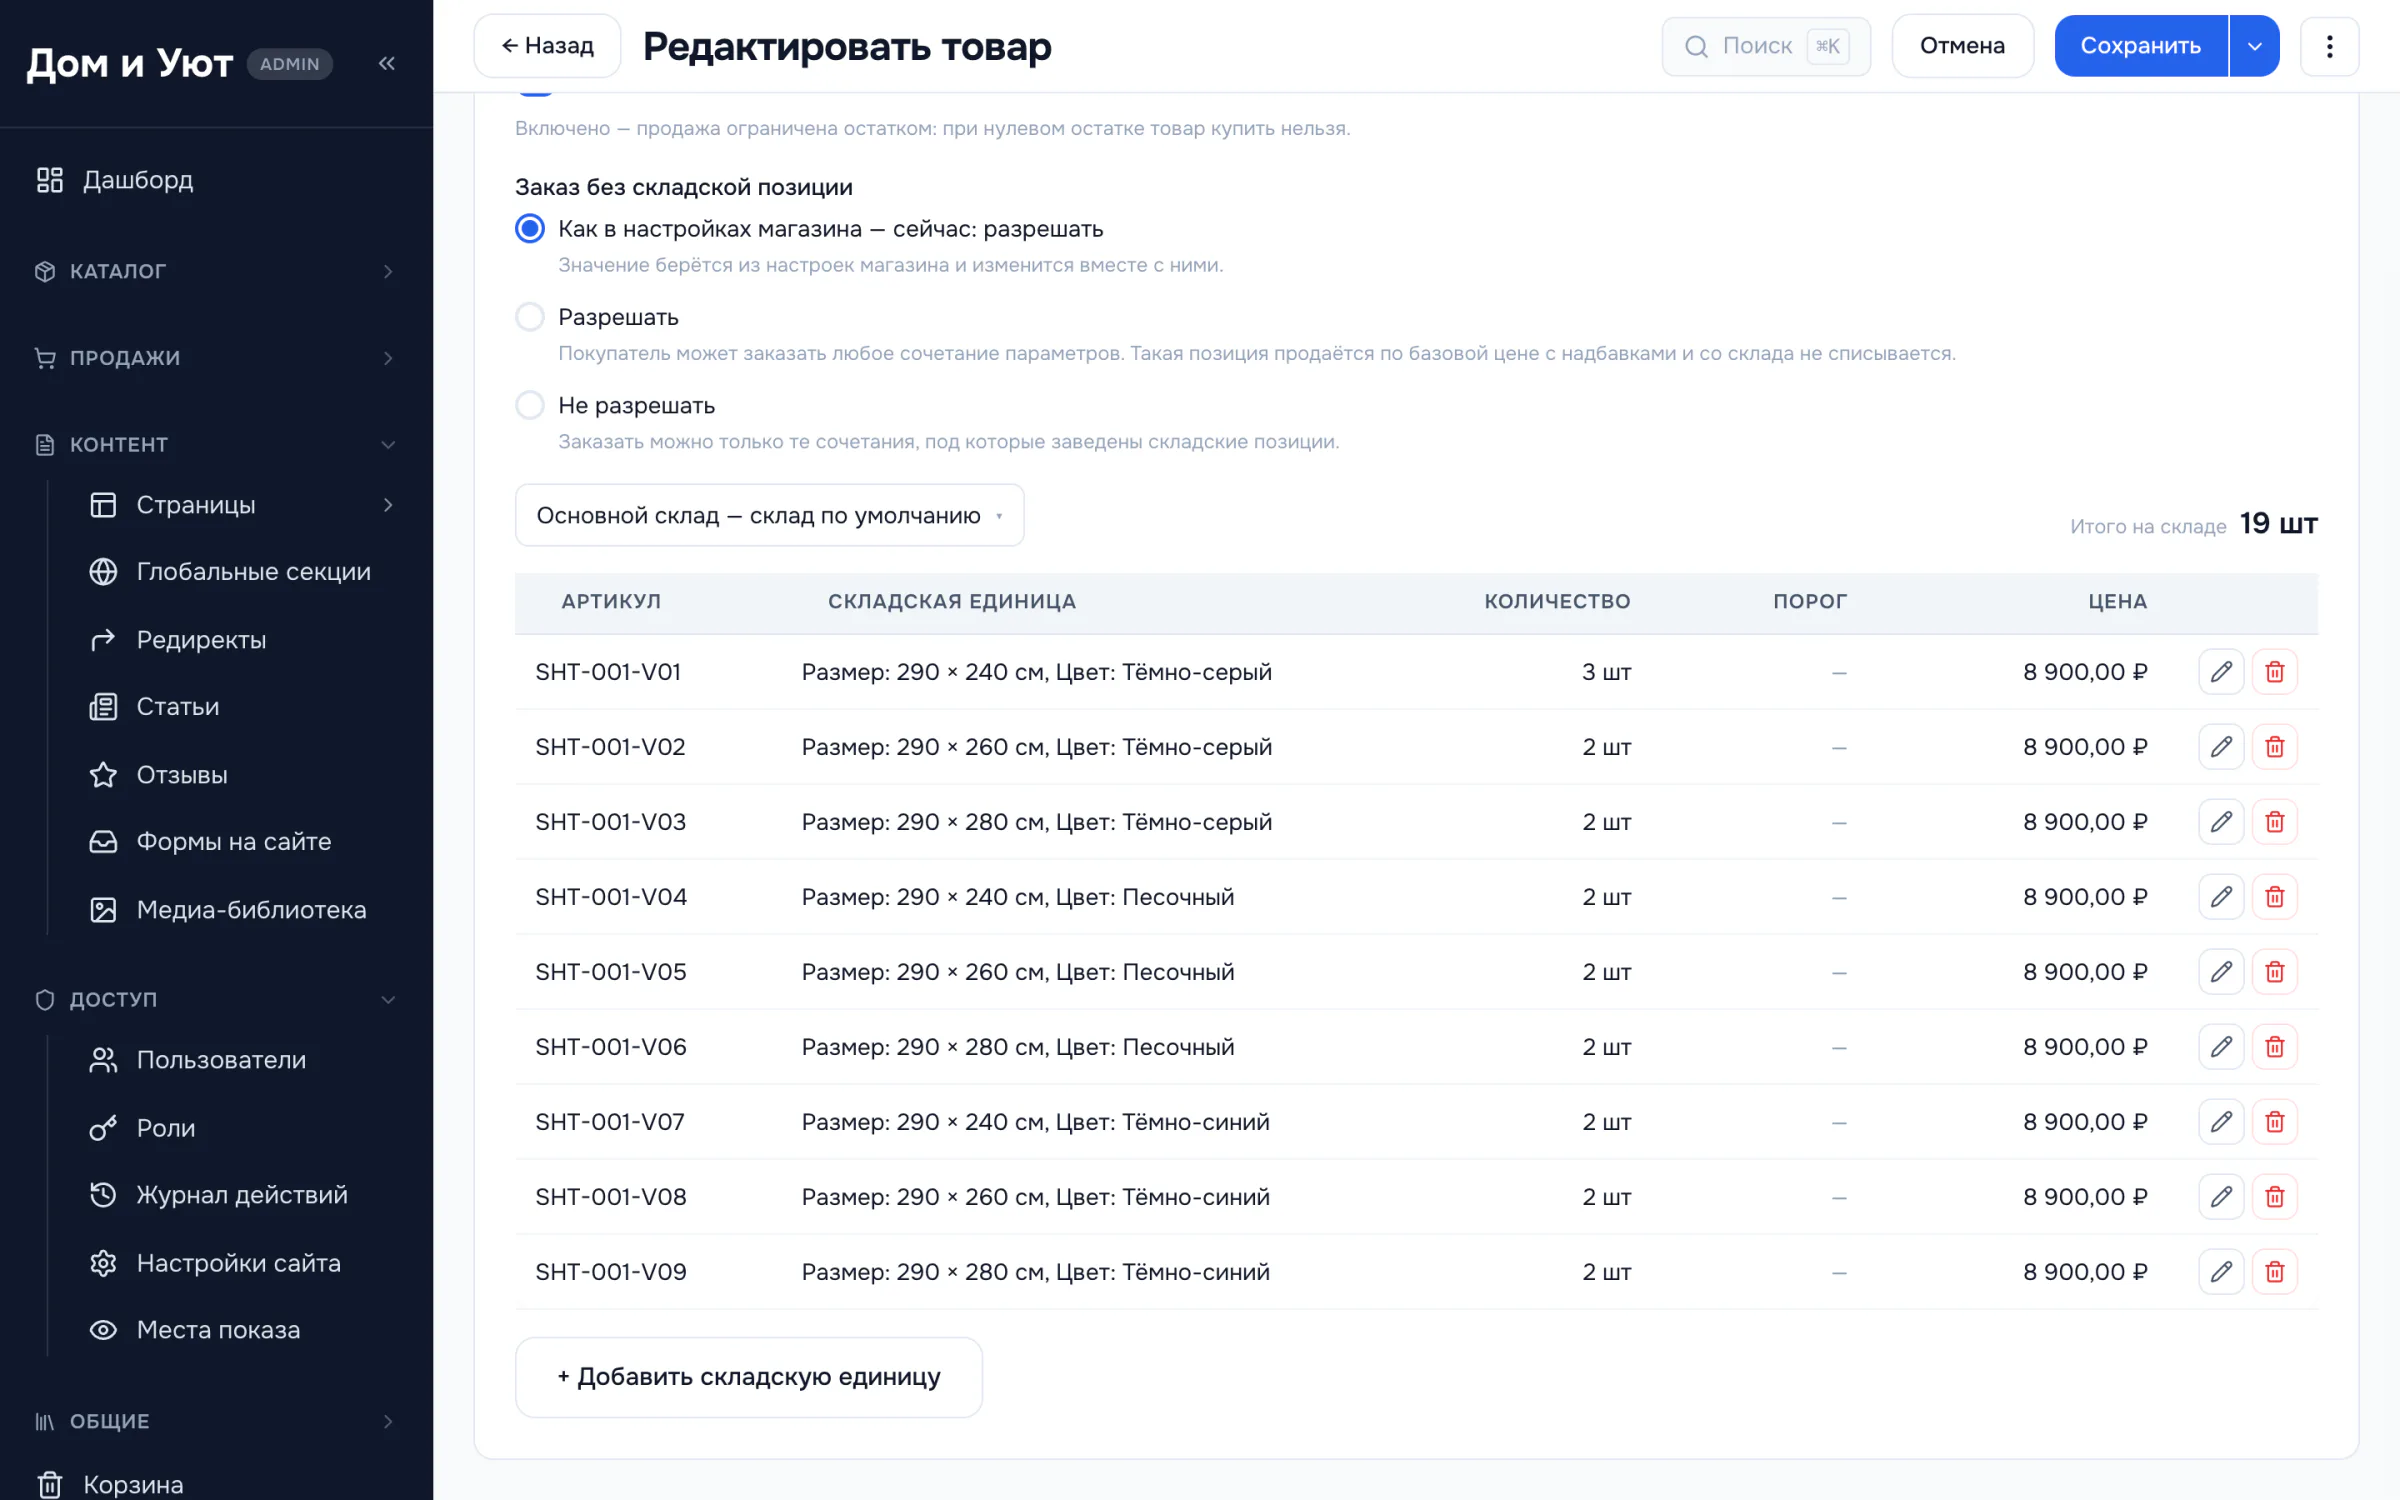The image size is (2400, 1500).
Task: Click the 'Дом и Уют' logo
Action: [x=130, y=64]
